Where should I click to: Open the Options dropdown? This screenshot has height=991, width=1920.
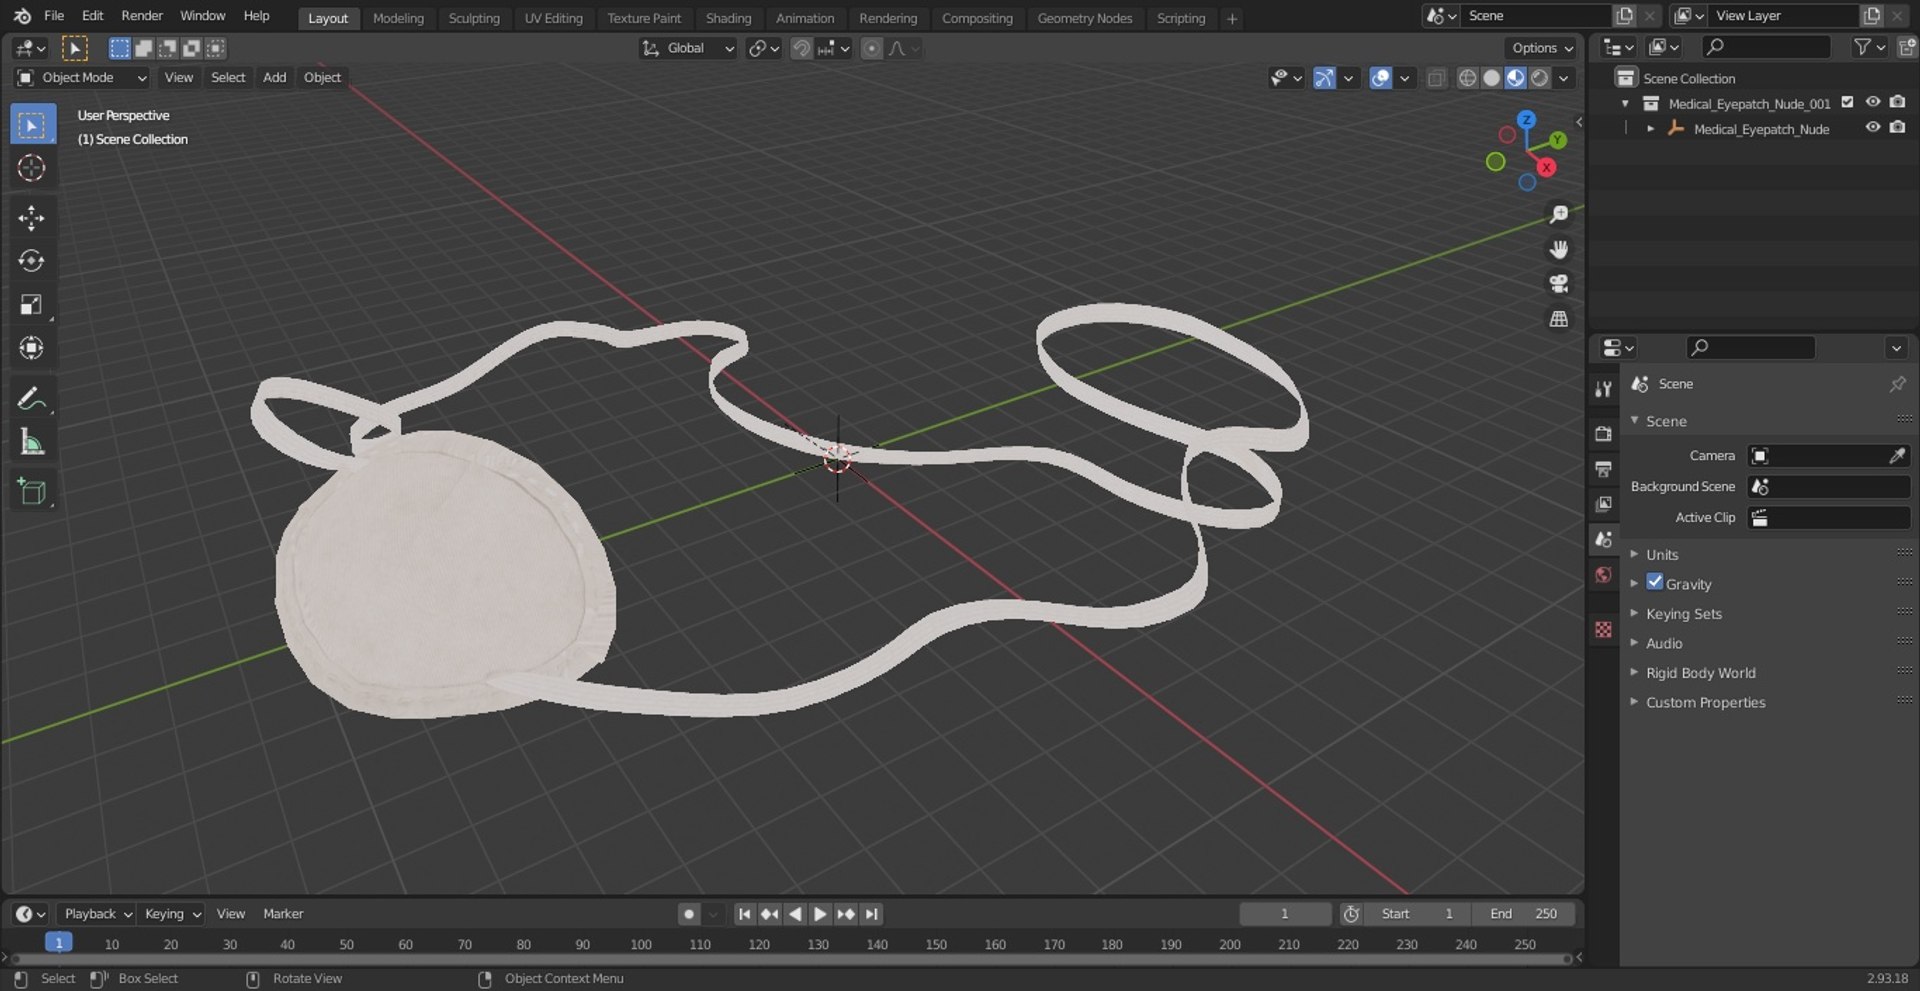1541,48
